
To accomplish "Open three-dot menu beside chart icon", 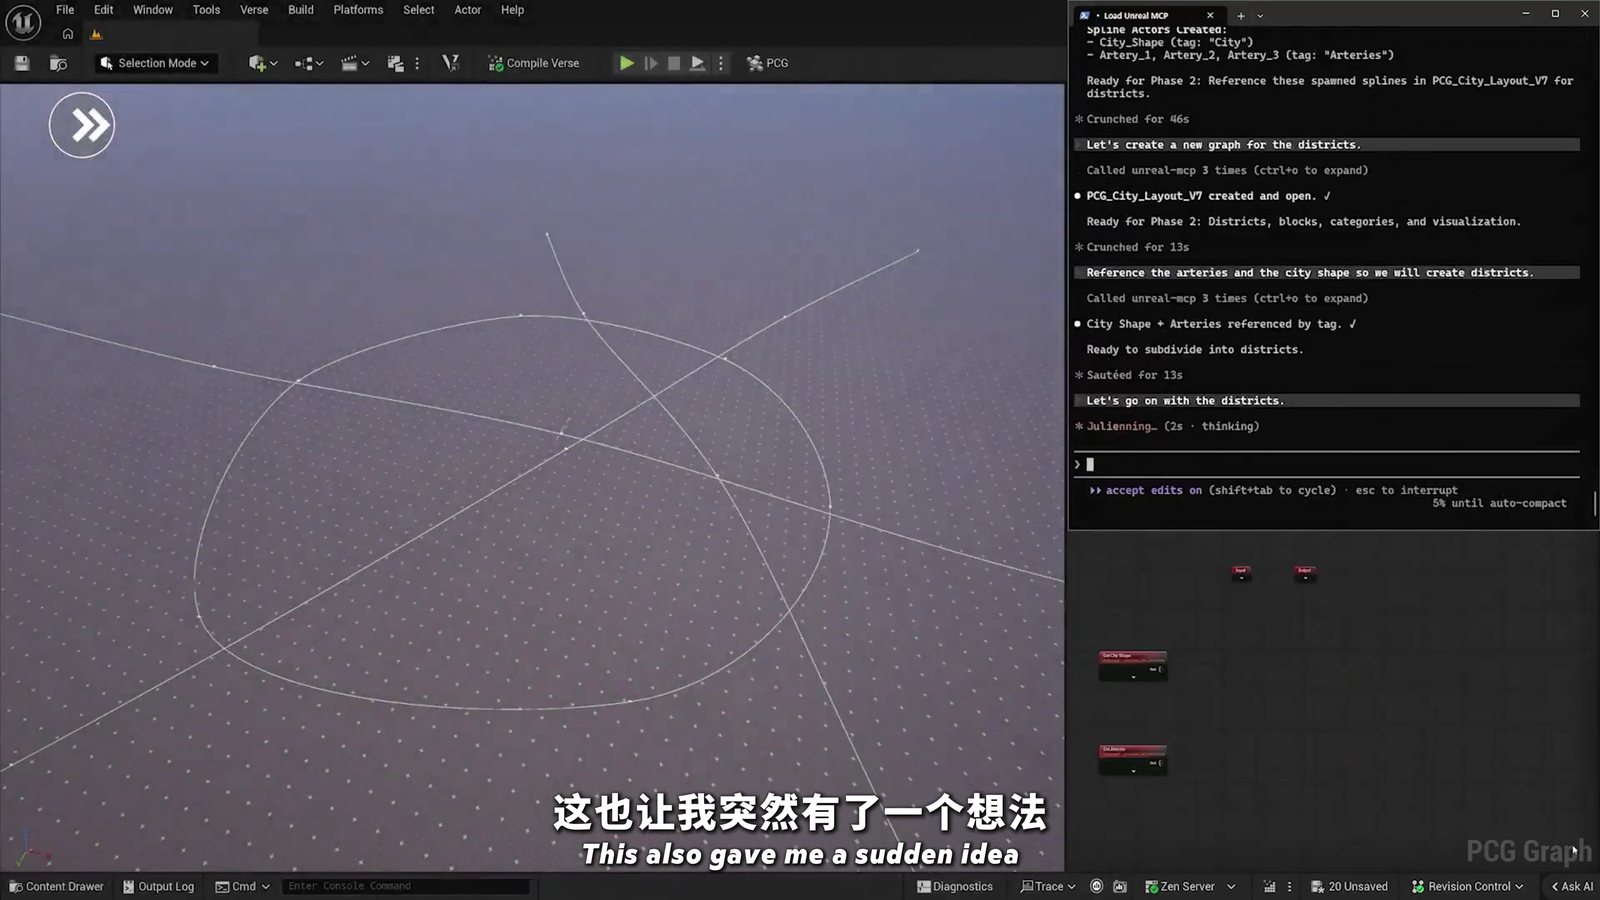I will click(x=1289, y=887).
